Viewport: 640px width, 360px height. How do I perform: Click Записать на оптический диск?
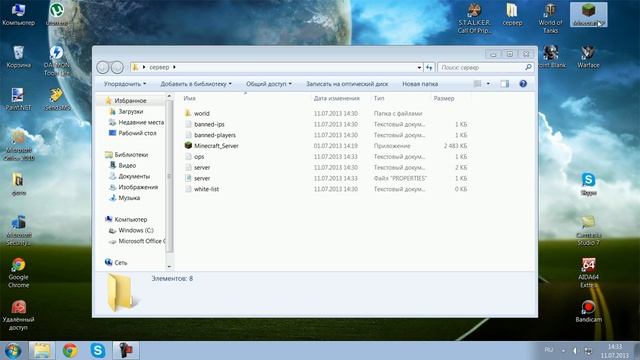coord(347,84)
